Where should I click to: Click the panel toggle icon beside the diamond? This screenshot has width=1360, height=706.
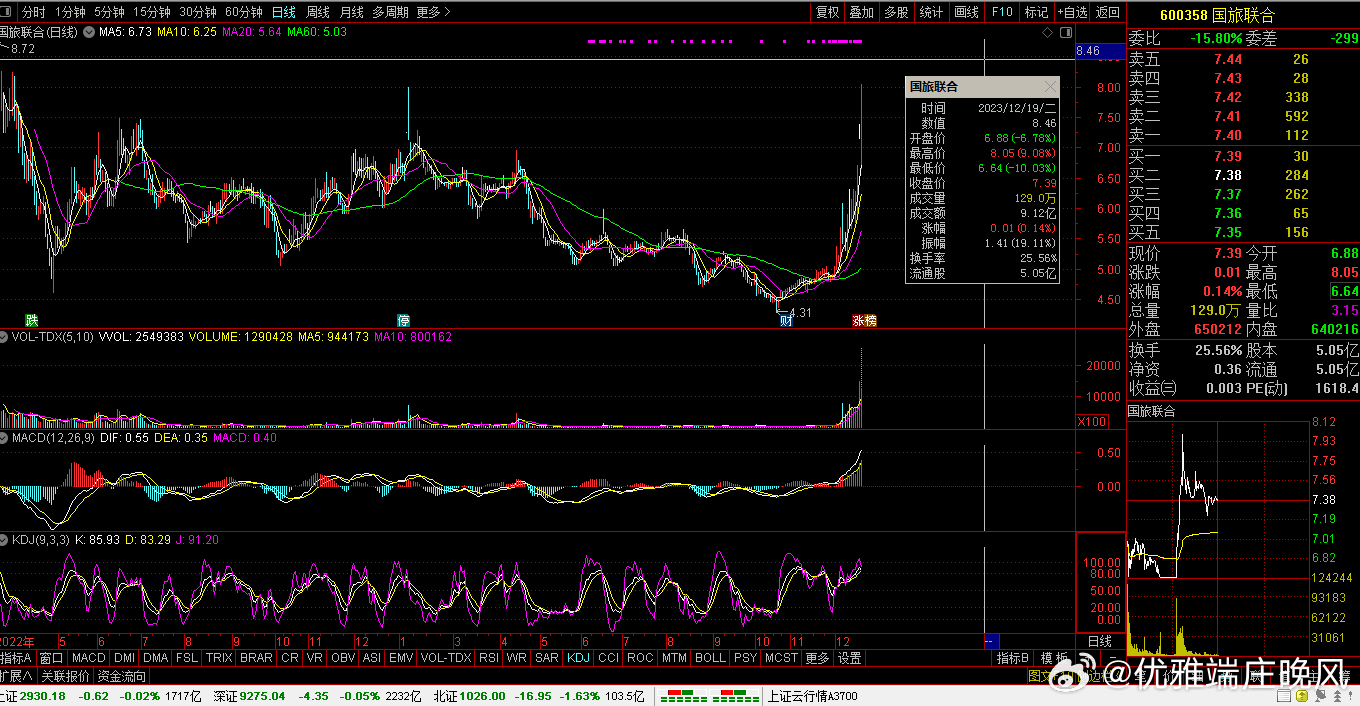coord(1064,33)
